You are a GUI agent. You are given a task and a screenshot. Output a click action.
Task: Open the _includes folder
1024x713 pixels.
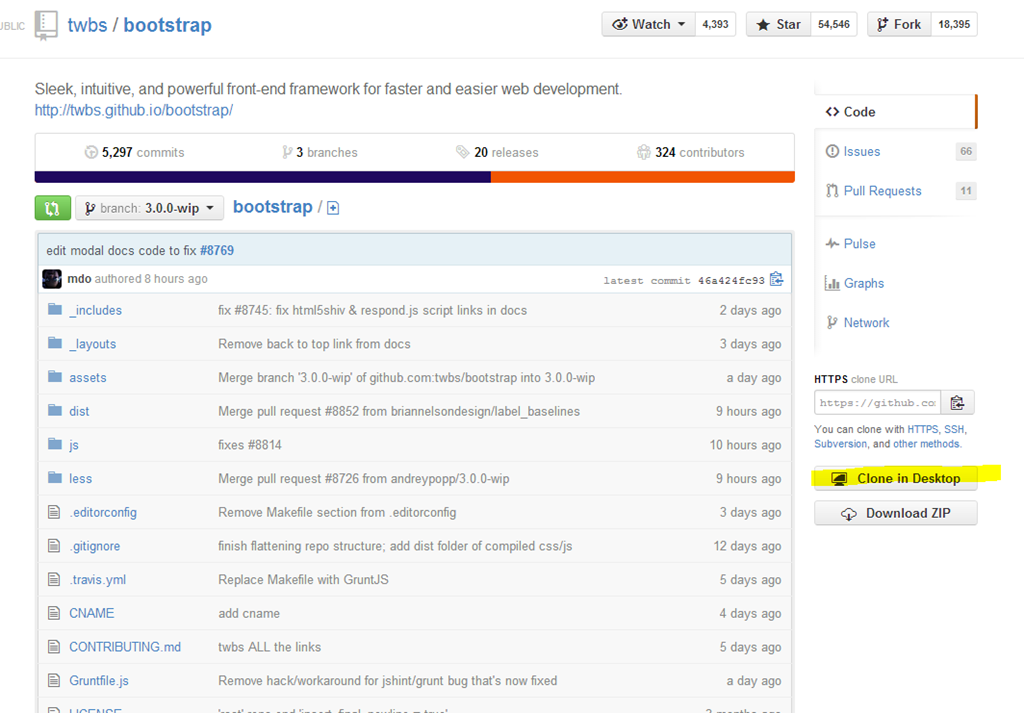tap(95, 310)
